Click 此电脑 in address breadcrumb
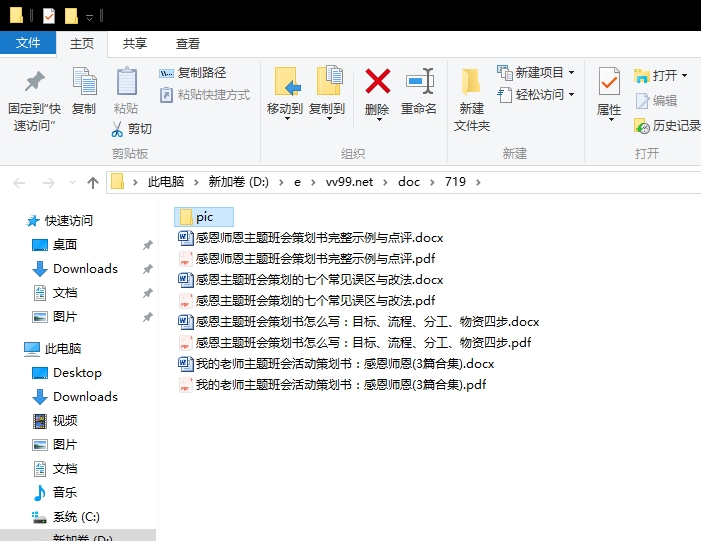 [x=165, y=182]
